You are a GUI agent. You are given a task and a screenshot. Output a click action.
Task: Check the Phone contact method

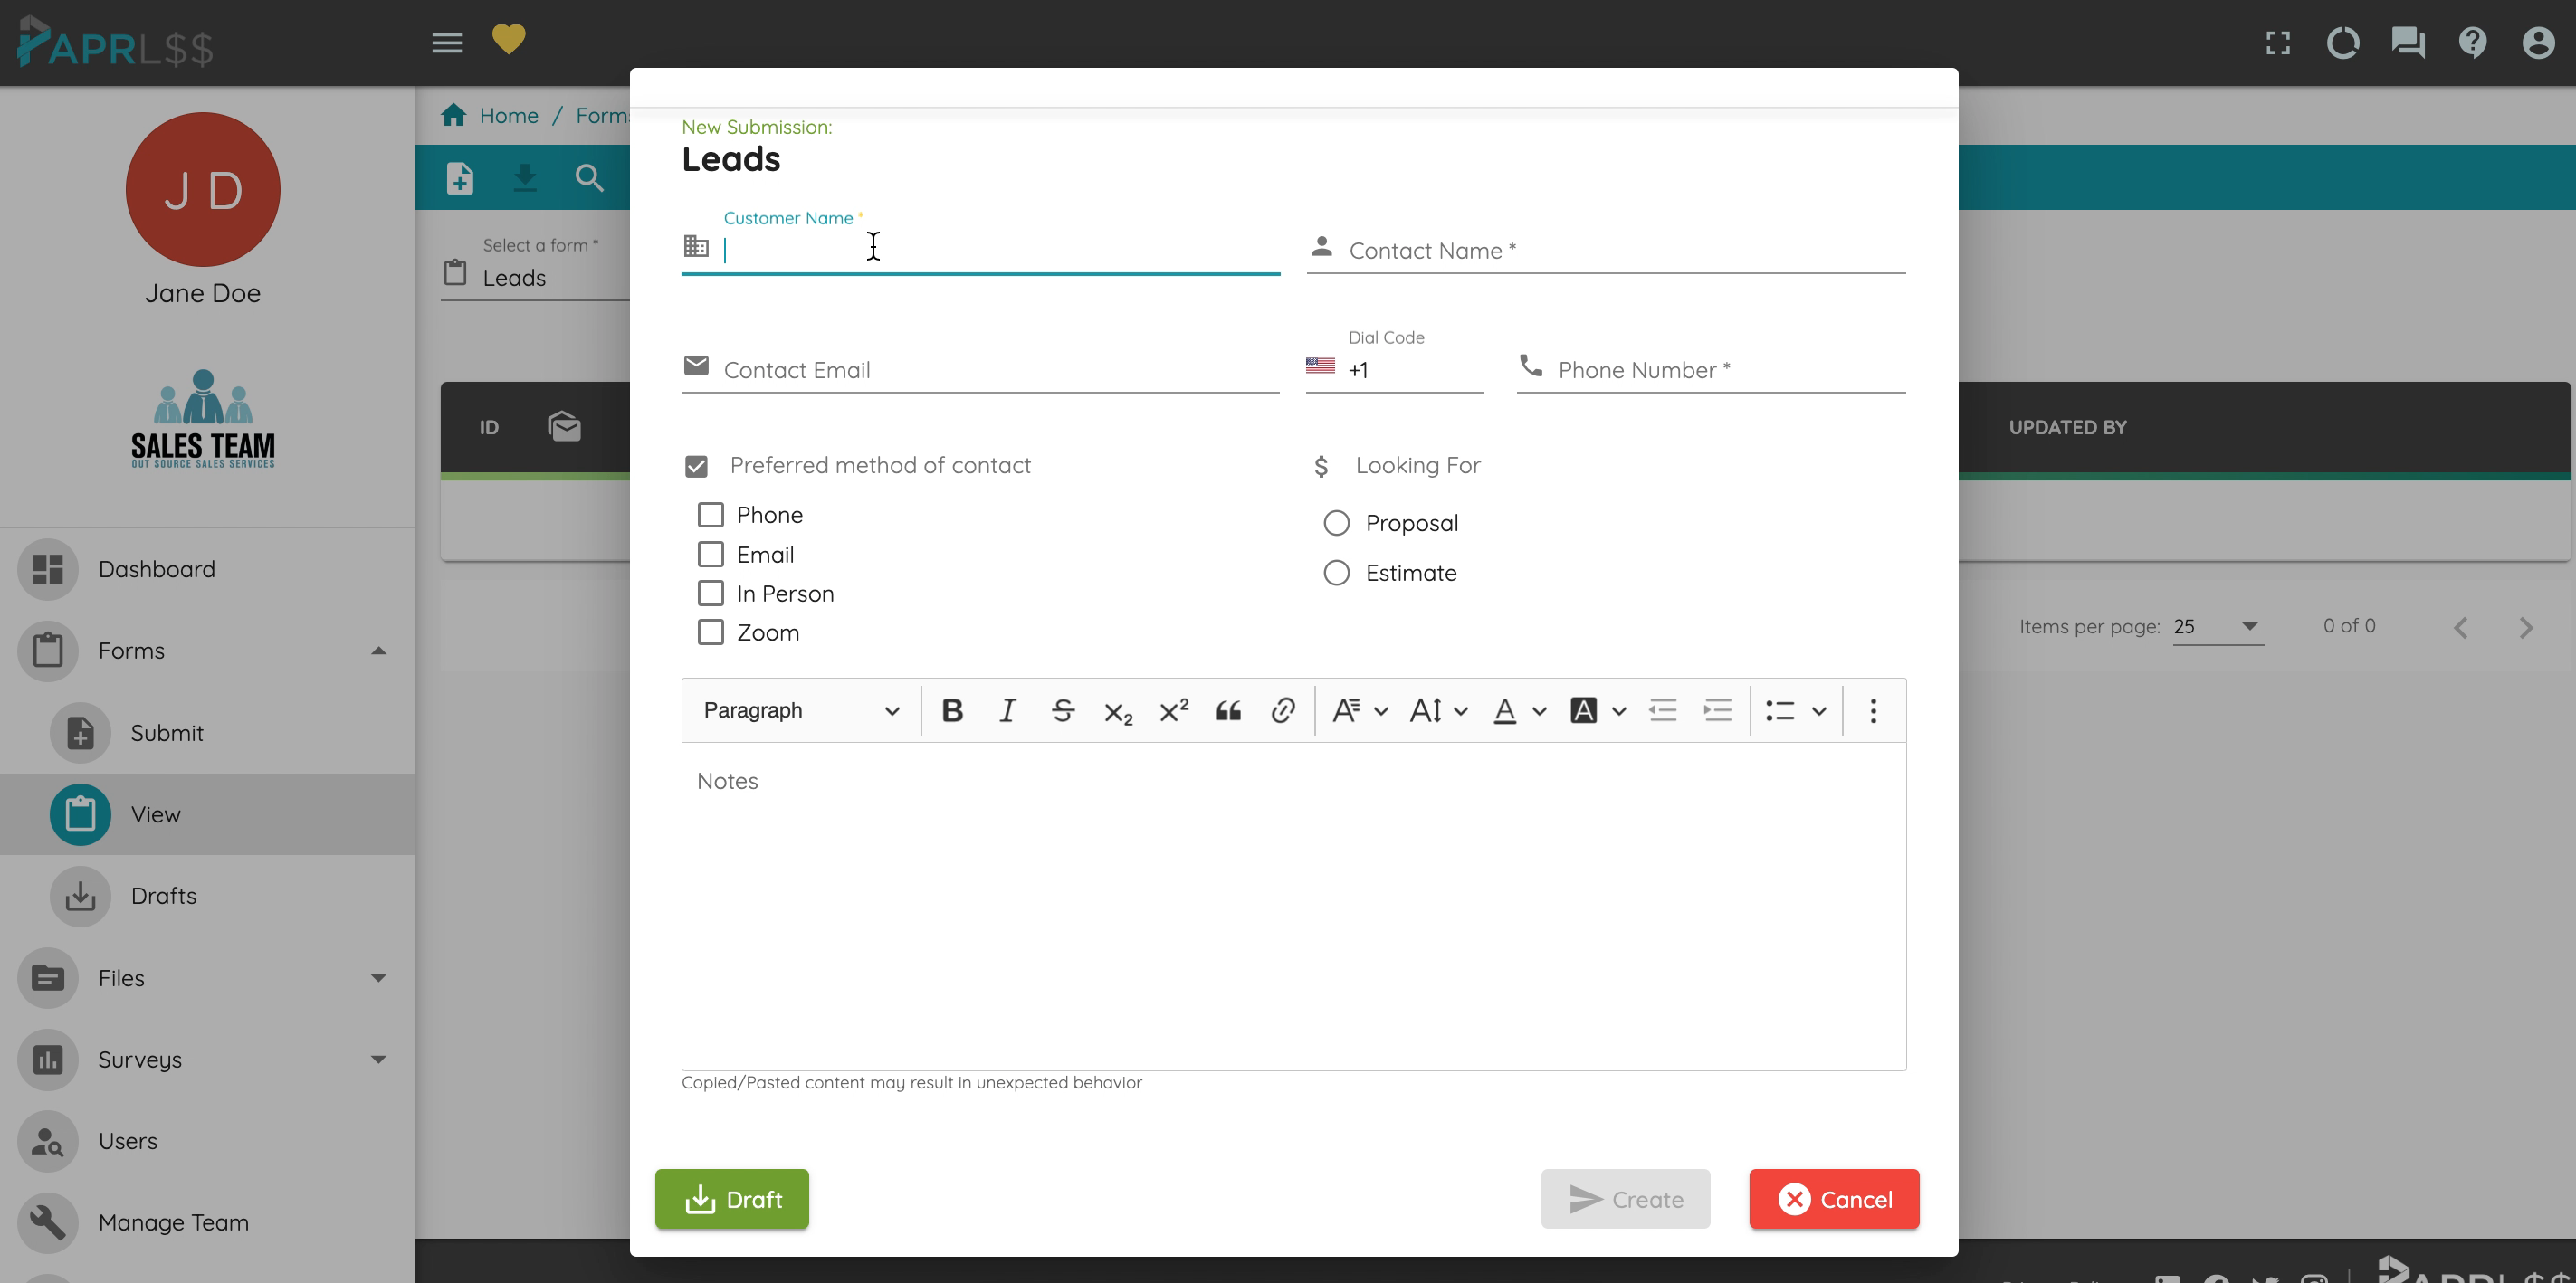[711, 514]
